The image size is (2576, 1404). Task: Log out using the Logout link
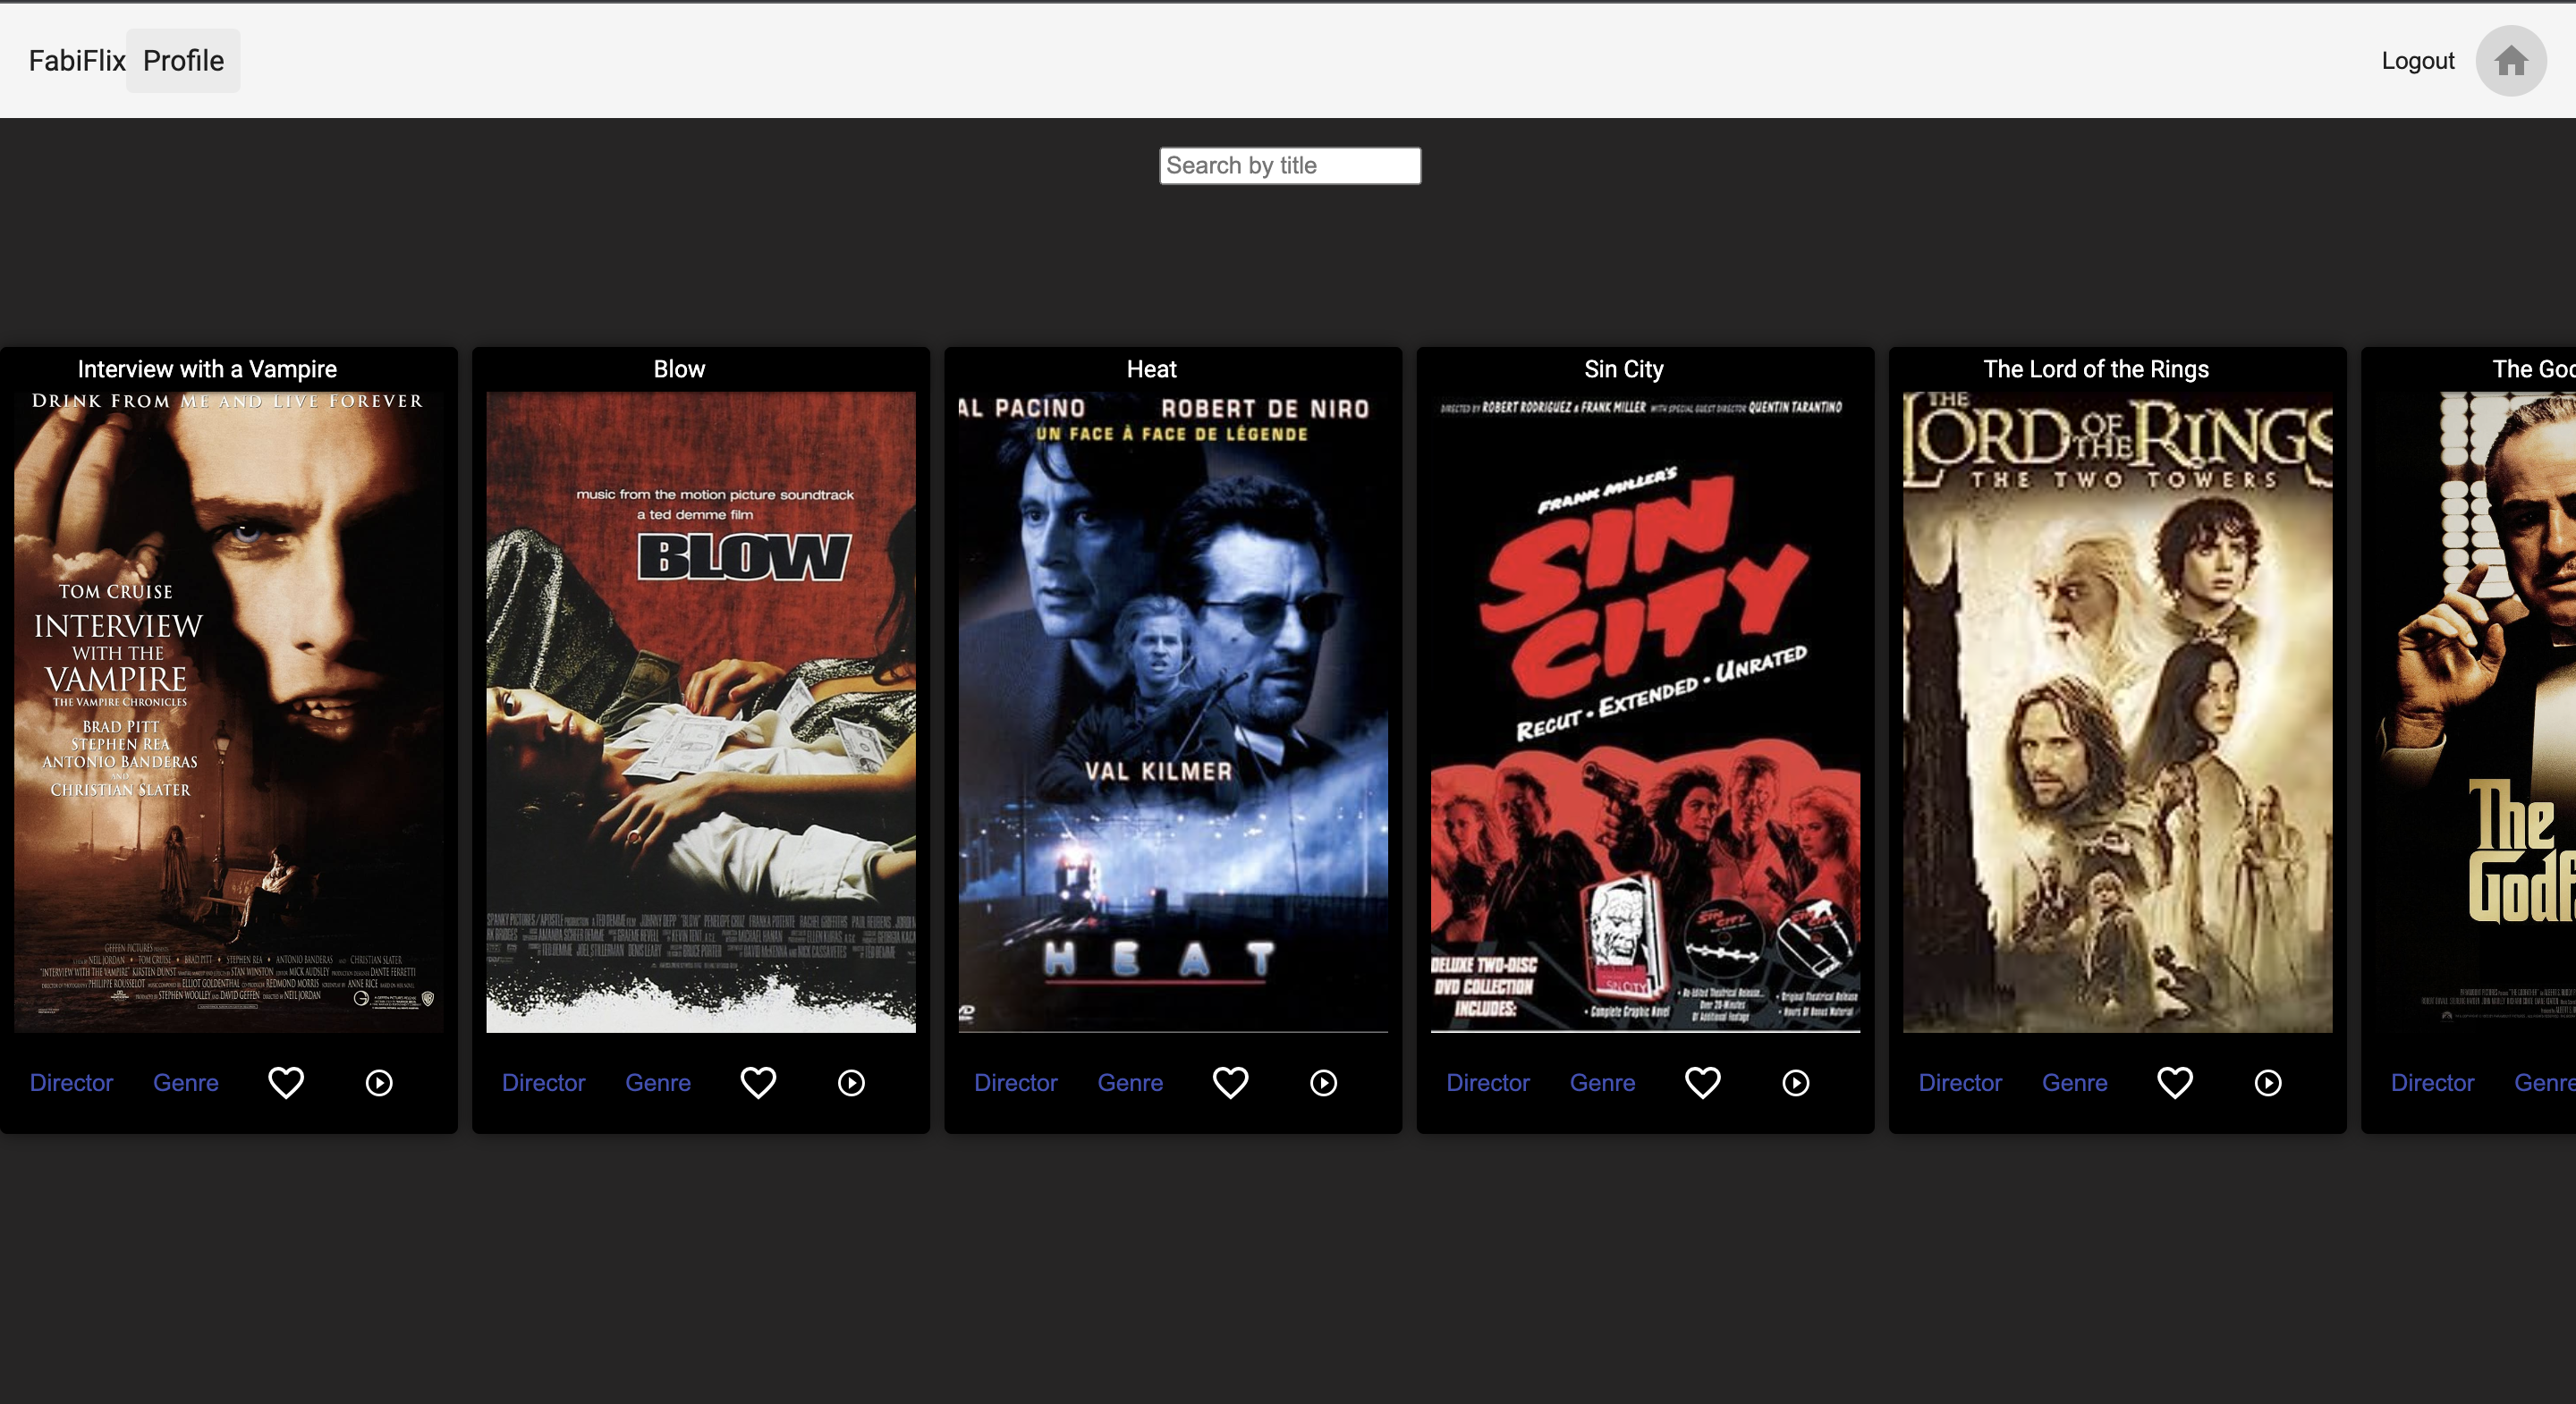click(2417, 61)
